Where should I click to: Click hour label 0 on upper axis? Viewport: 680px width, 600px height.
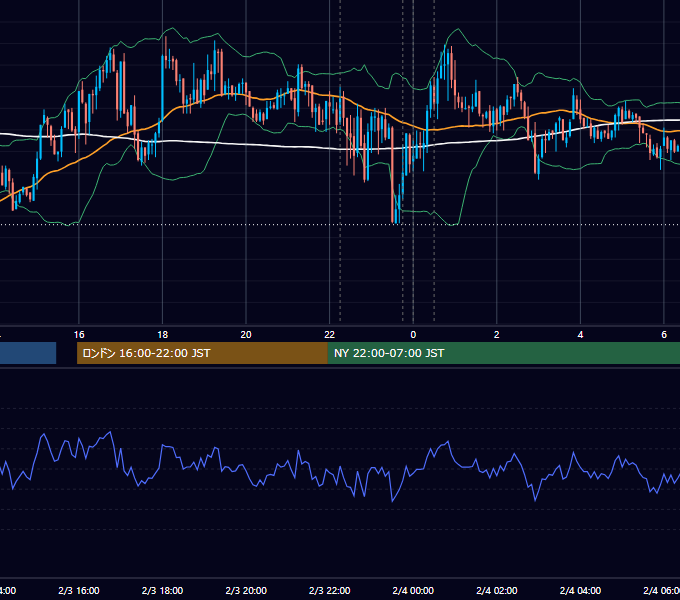click(x=413, y=335)
